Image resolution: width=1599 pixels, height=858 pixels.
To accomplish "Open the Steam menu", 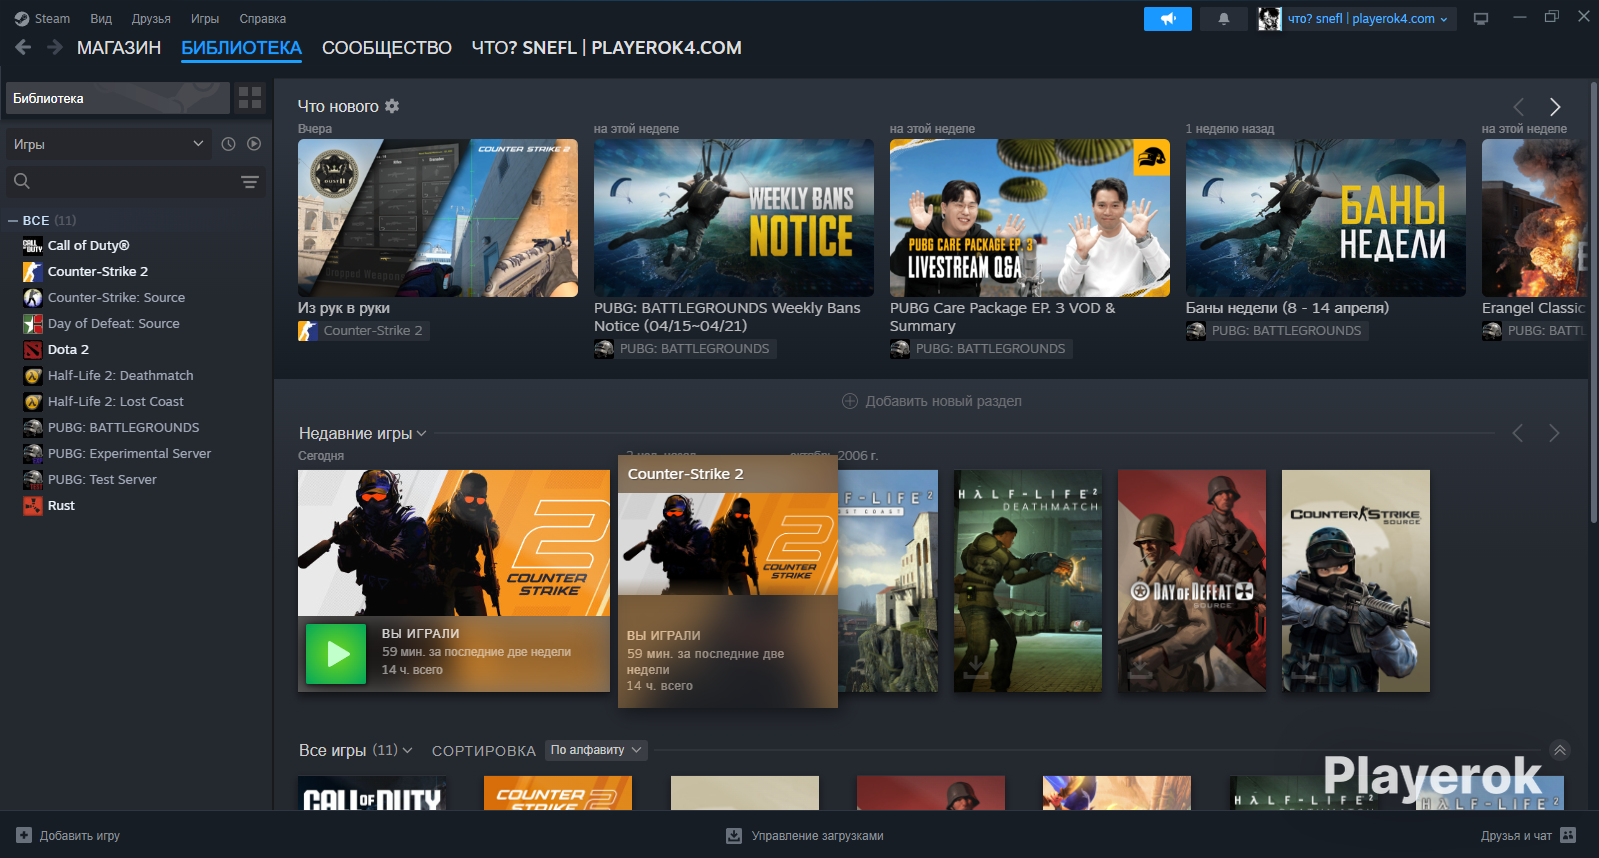I will coord(52,19).
